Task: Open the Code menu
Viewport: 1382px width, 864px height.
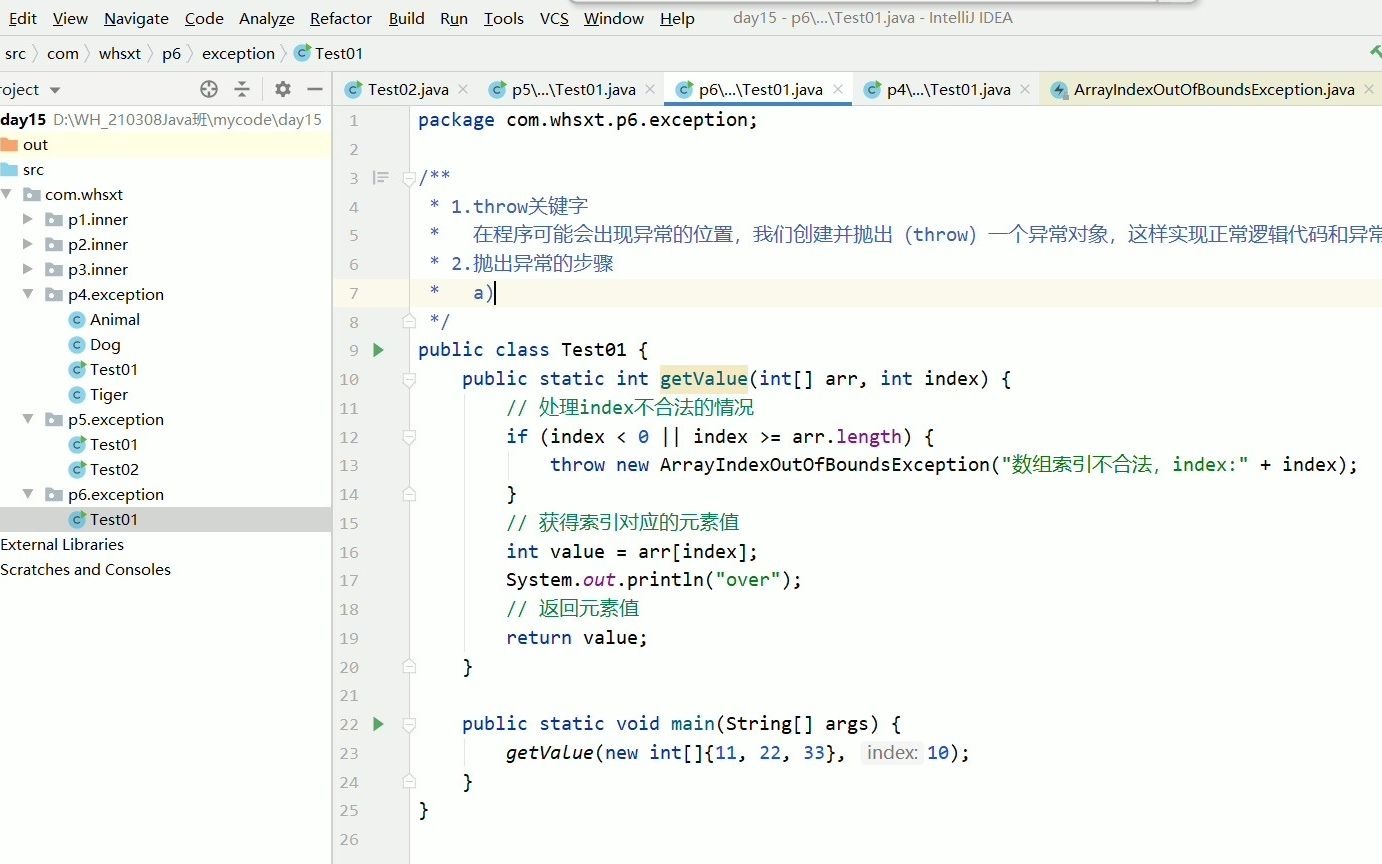Action: pyautogui.click(x=204, y=18)
